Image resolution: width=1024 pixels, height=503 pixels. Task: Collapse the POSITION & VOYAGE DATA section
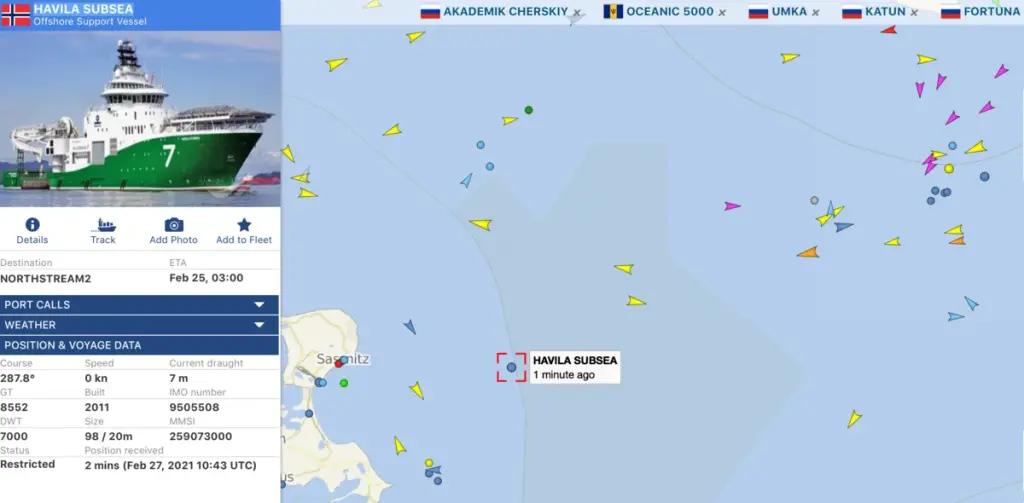[139, 345]
